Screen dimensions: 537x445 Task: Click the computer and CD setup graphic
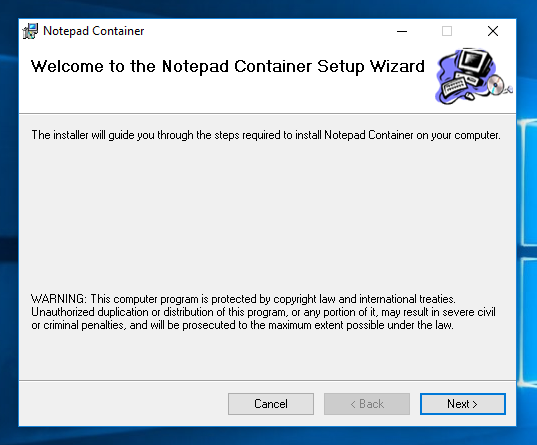coord(474,76)
